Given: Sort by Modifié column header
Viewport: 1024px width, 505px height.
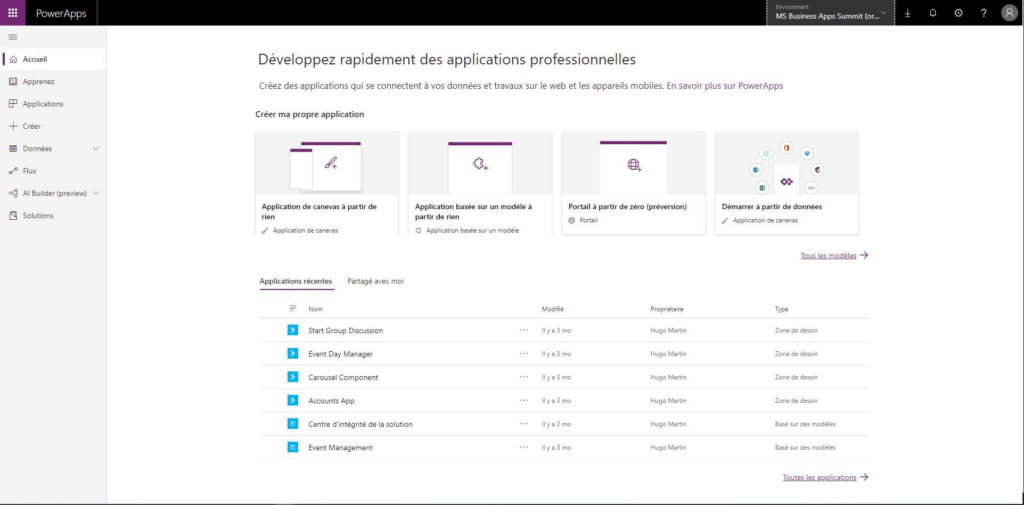Looking at the screenshot, I should (x=552, y=309).
